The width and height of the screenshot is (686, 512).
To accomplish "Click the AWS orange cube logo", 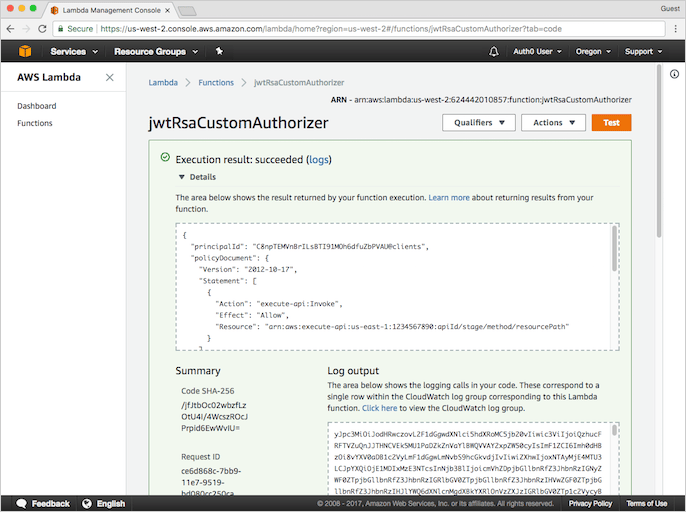I will [25, 51].
